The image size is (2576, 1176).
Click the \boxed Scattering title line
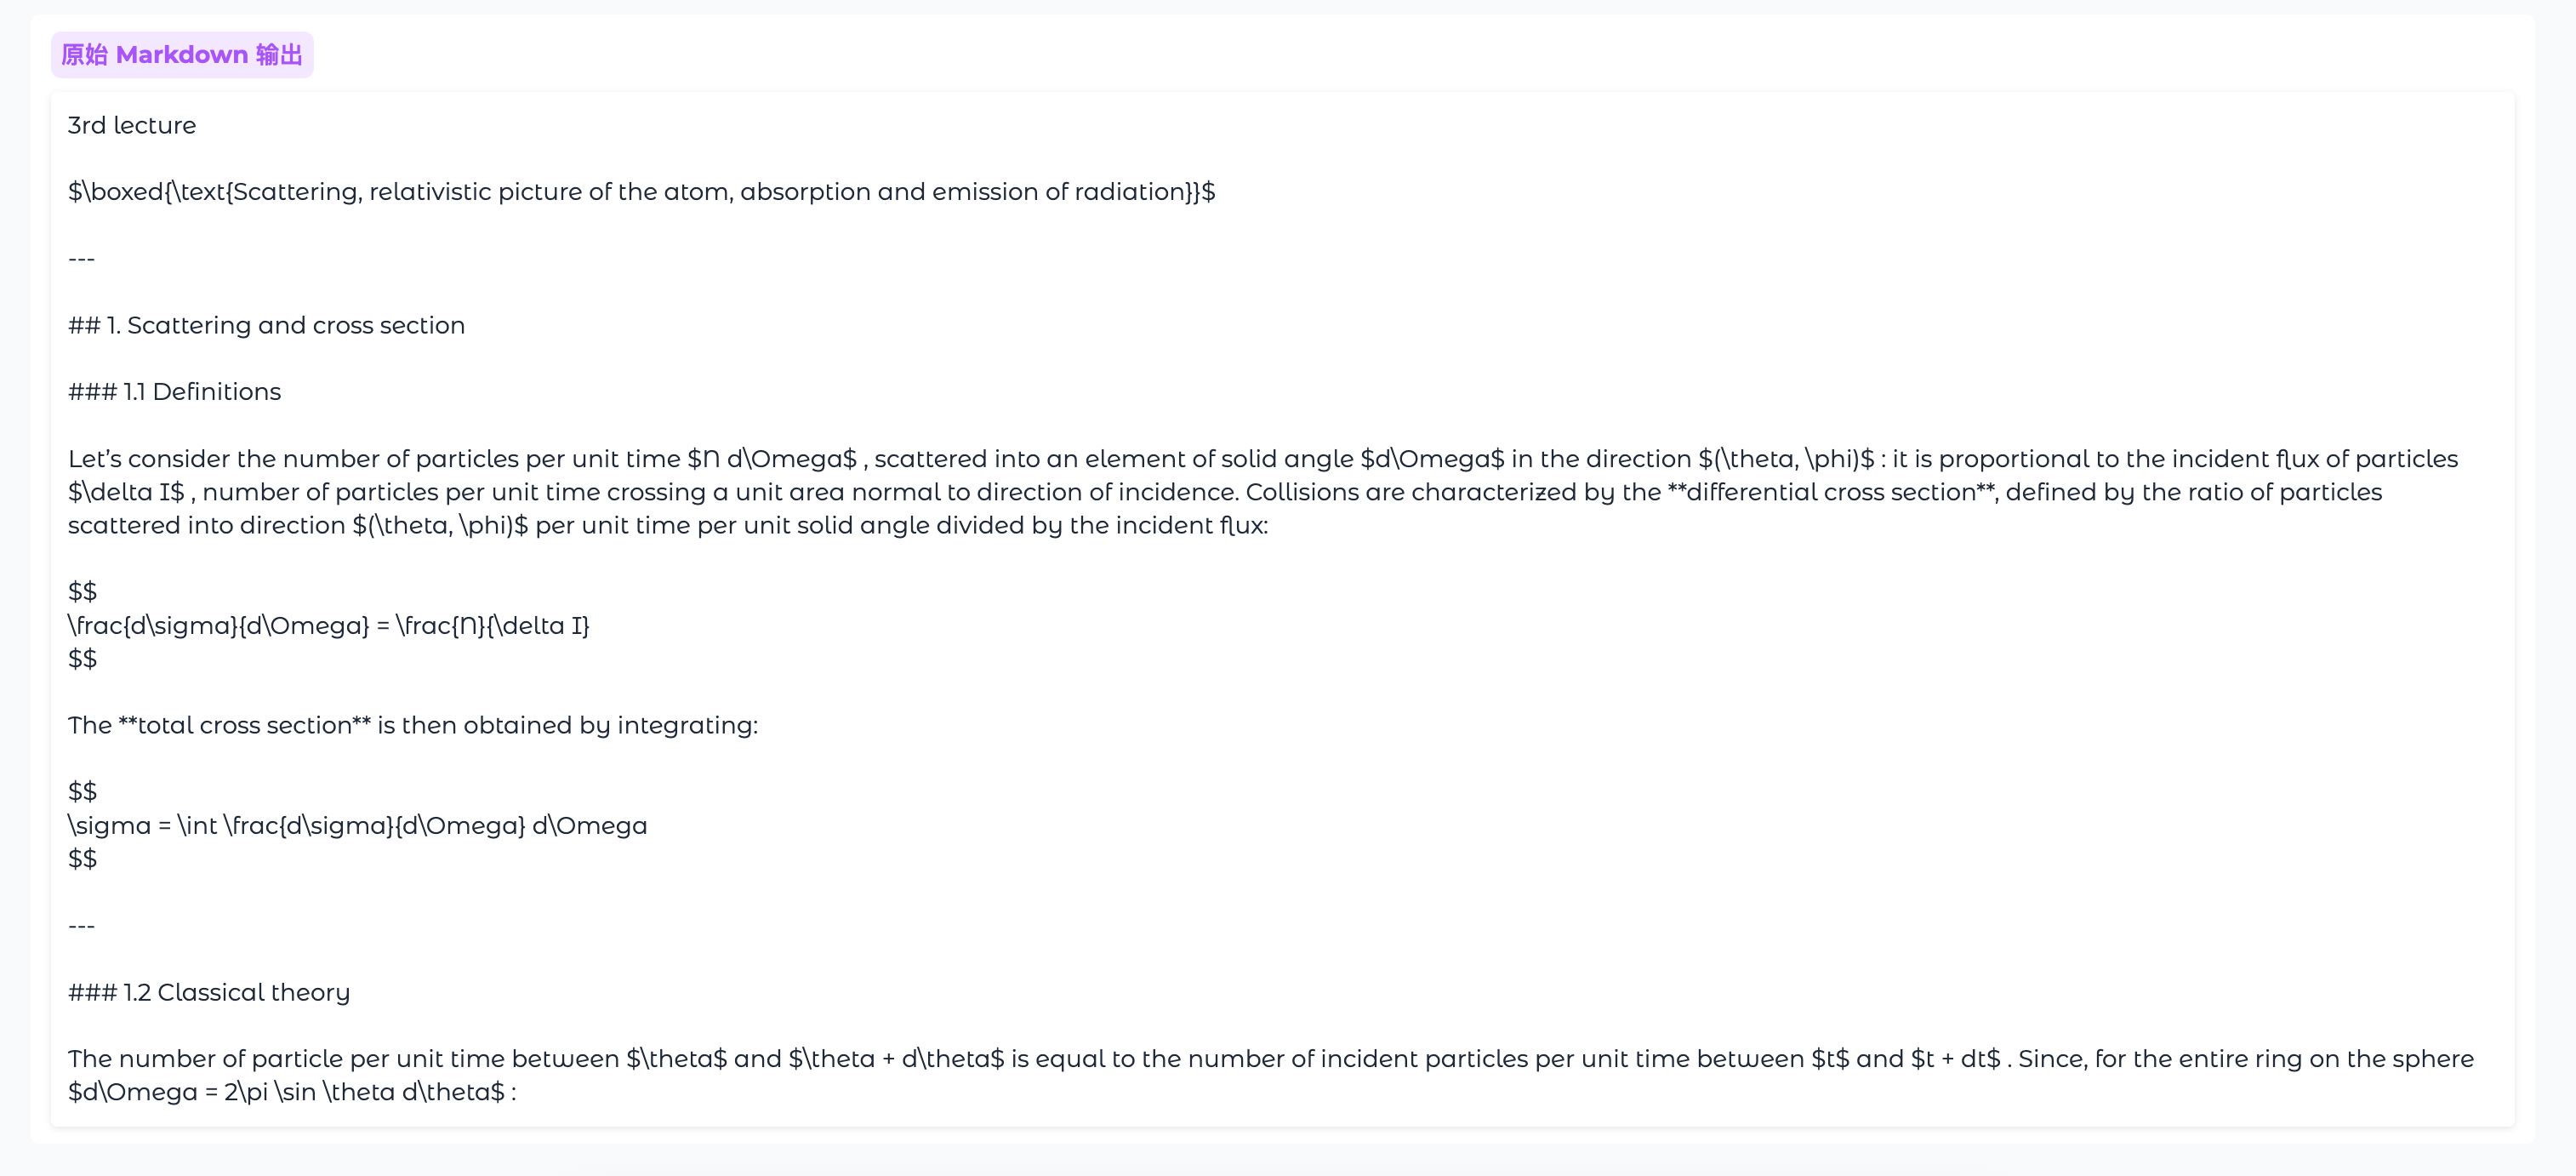[641, 192]
